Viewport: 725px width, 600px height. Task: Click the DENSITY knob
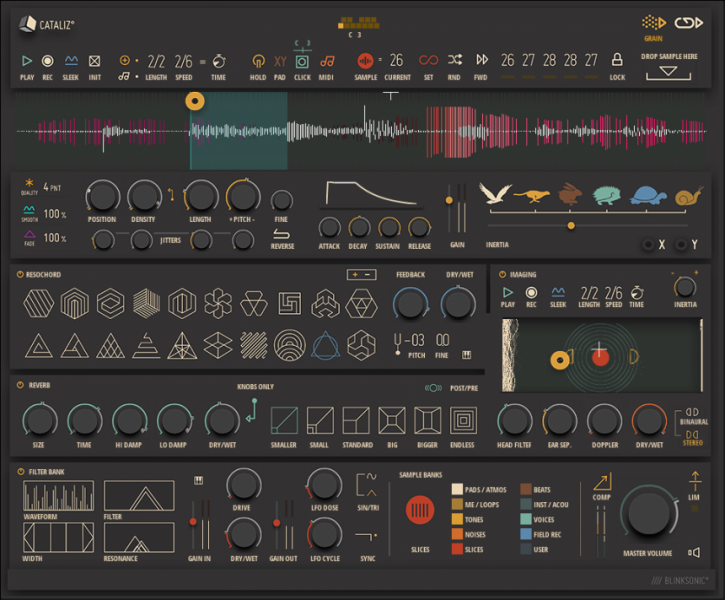(144, 196)
